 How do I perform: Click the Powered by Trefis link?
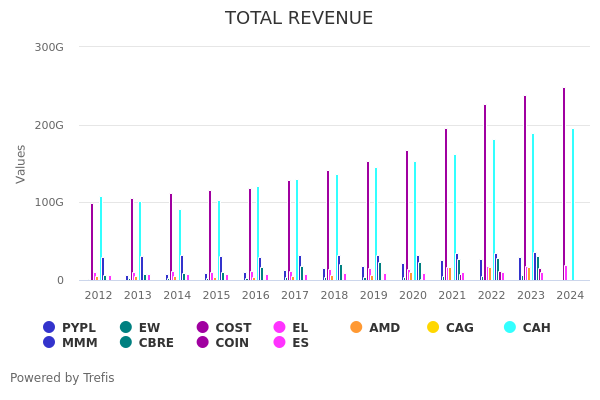click(62, 378)
